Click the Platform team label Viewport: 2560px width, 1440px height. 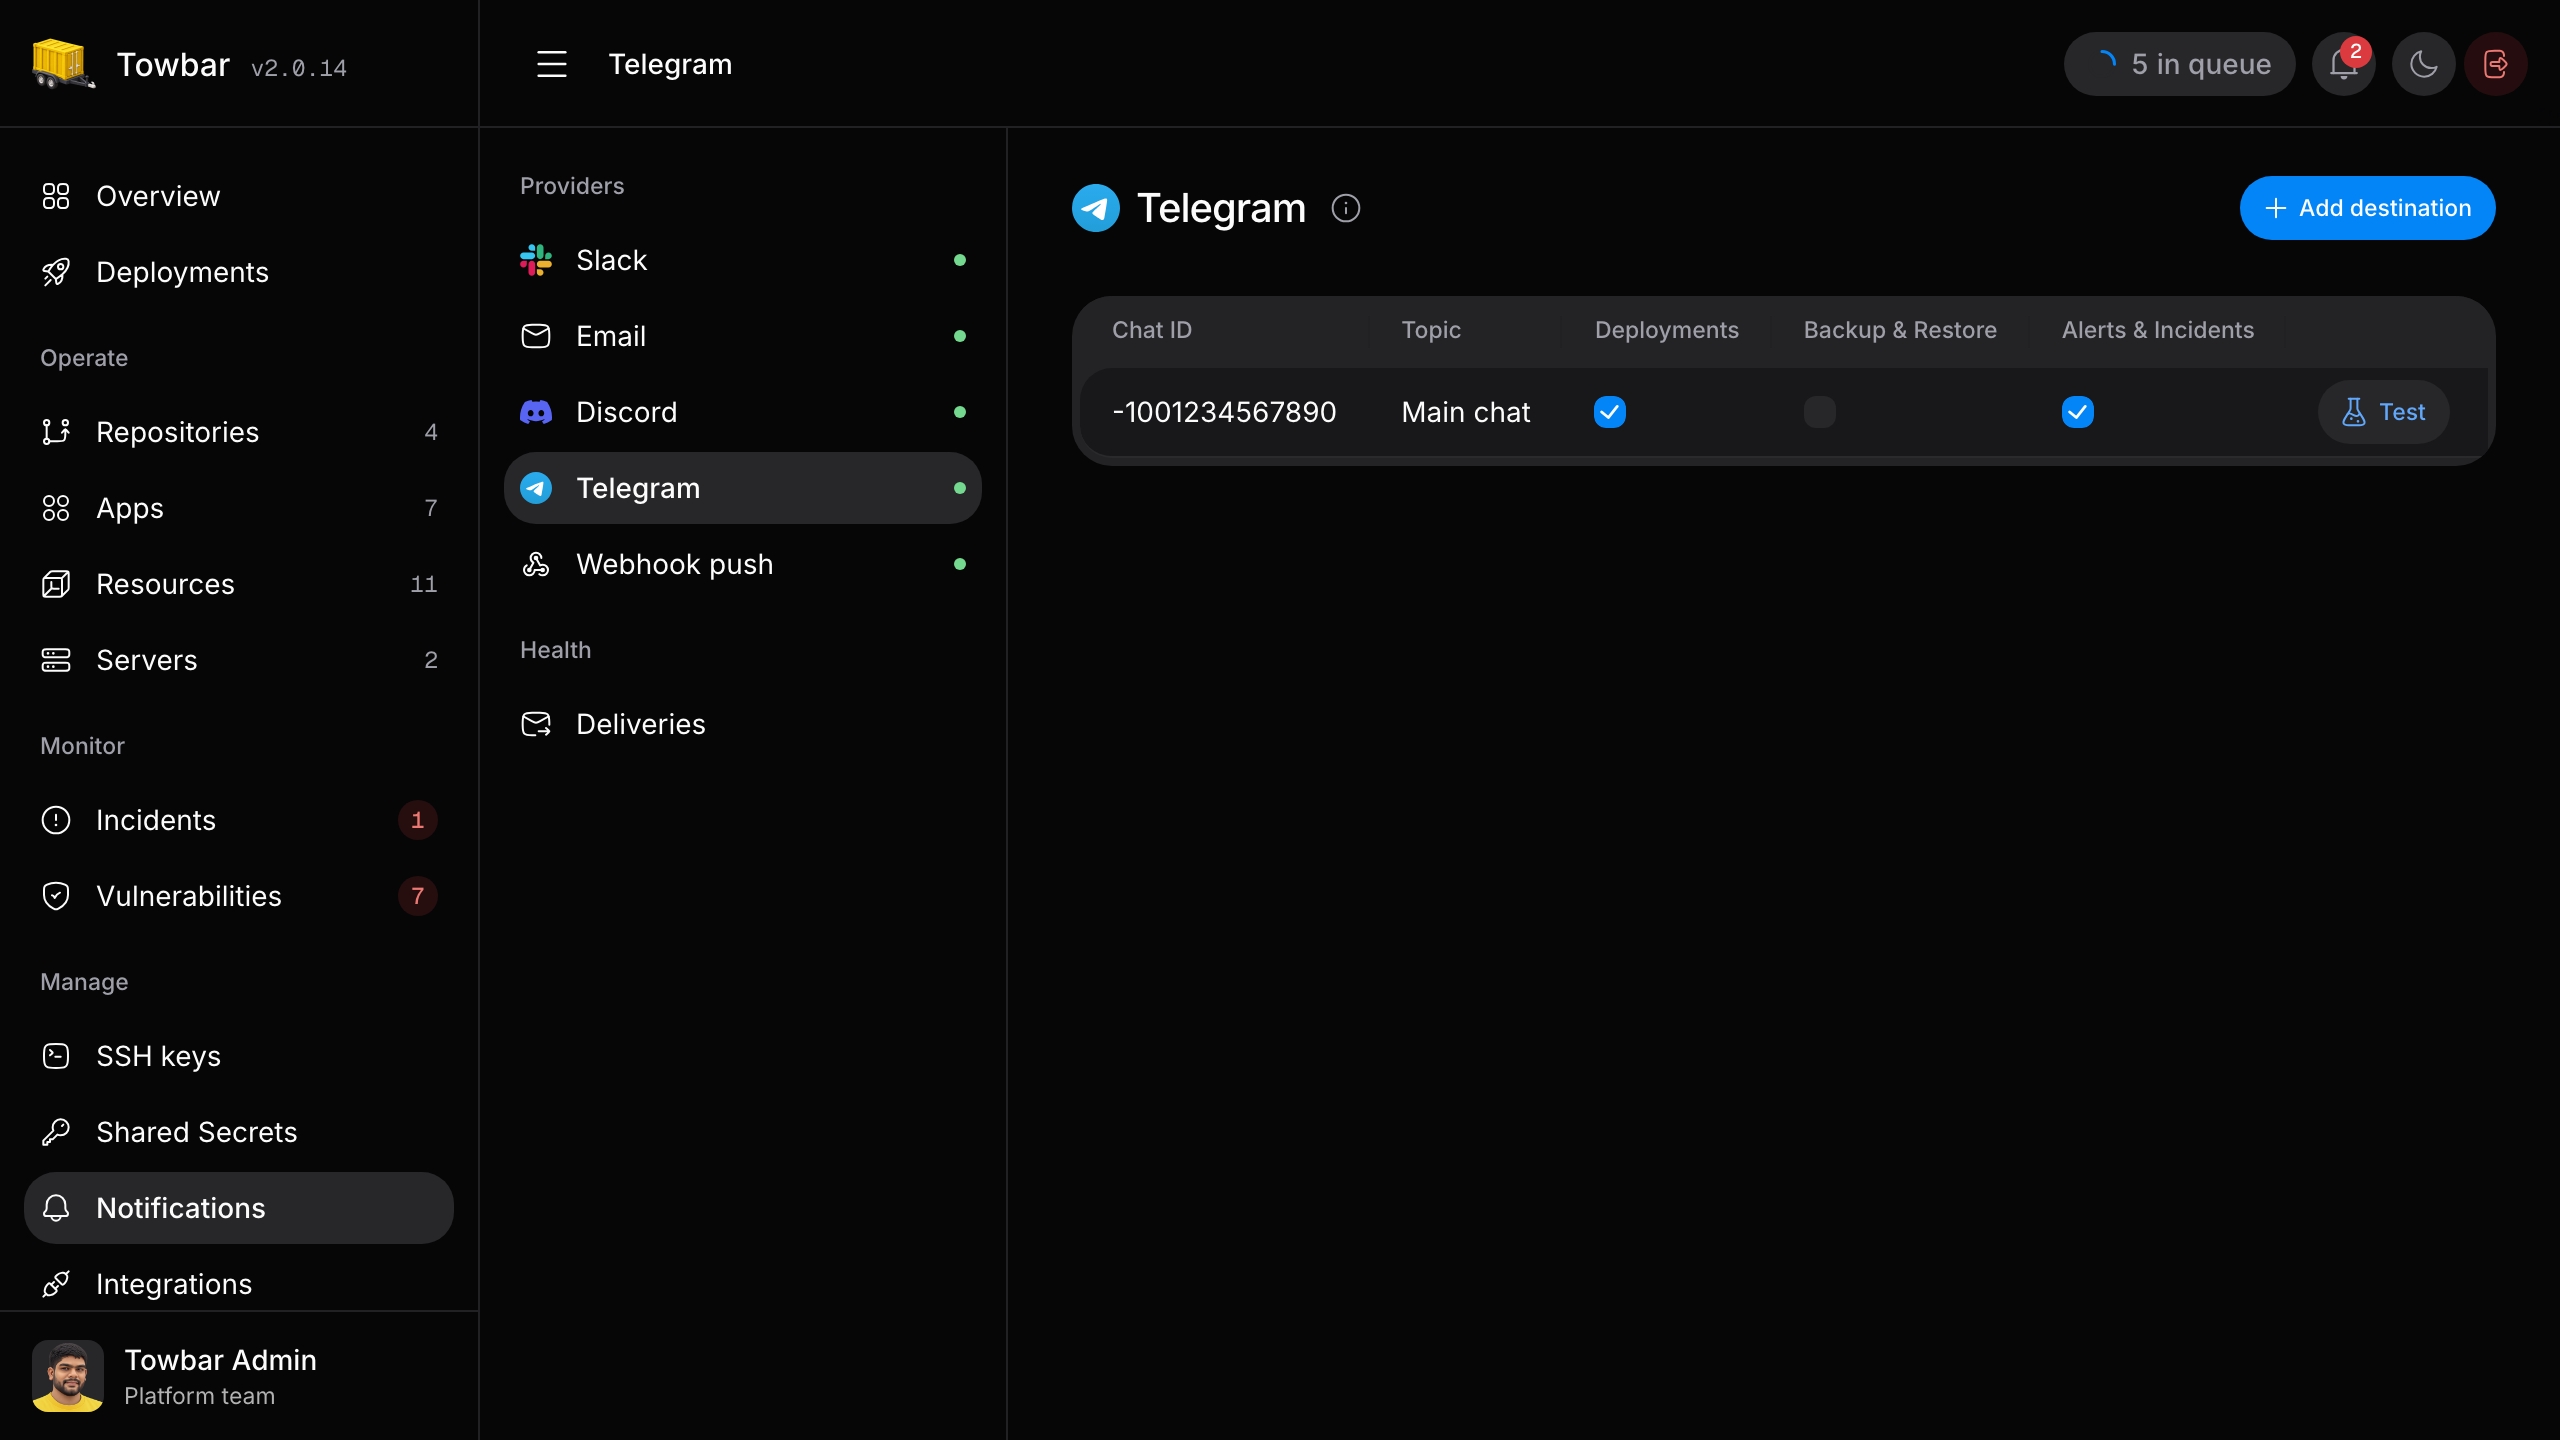coord(199,1396)
